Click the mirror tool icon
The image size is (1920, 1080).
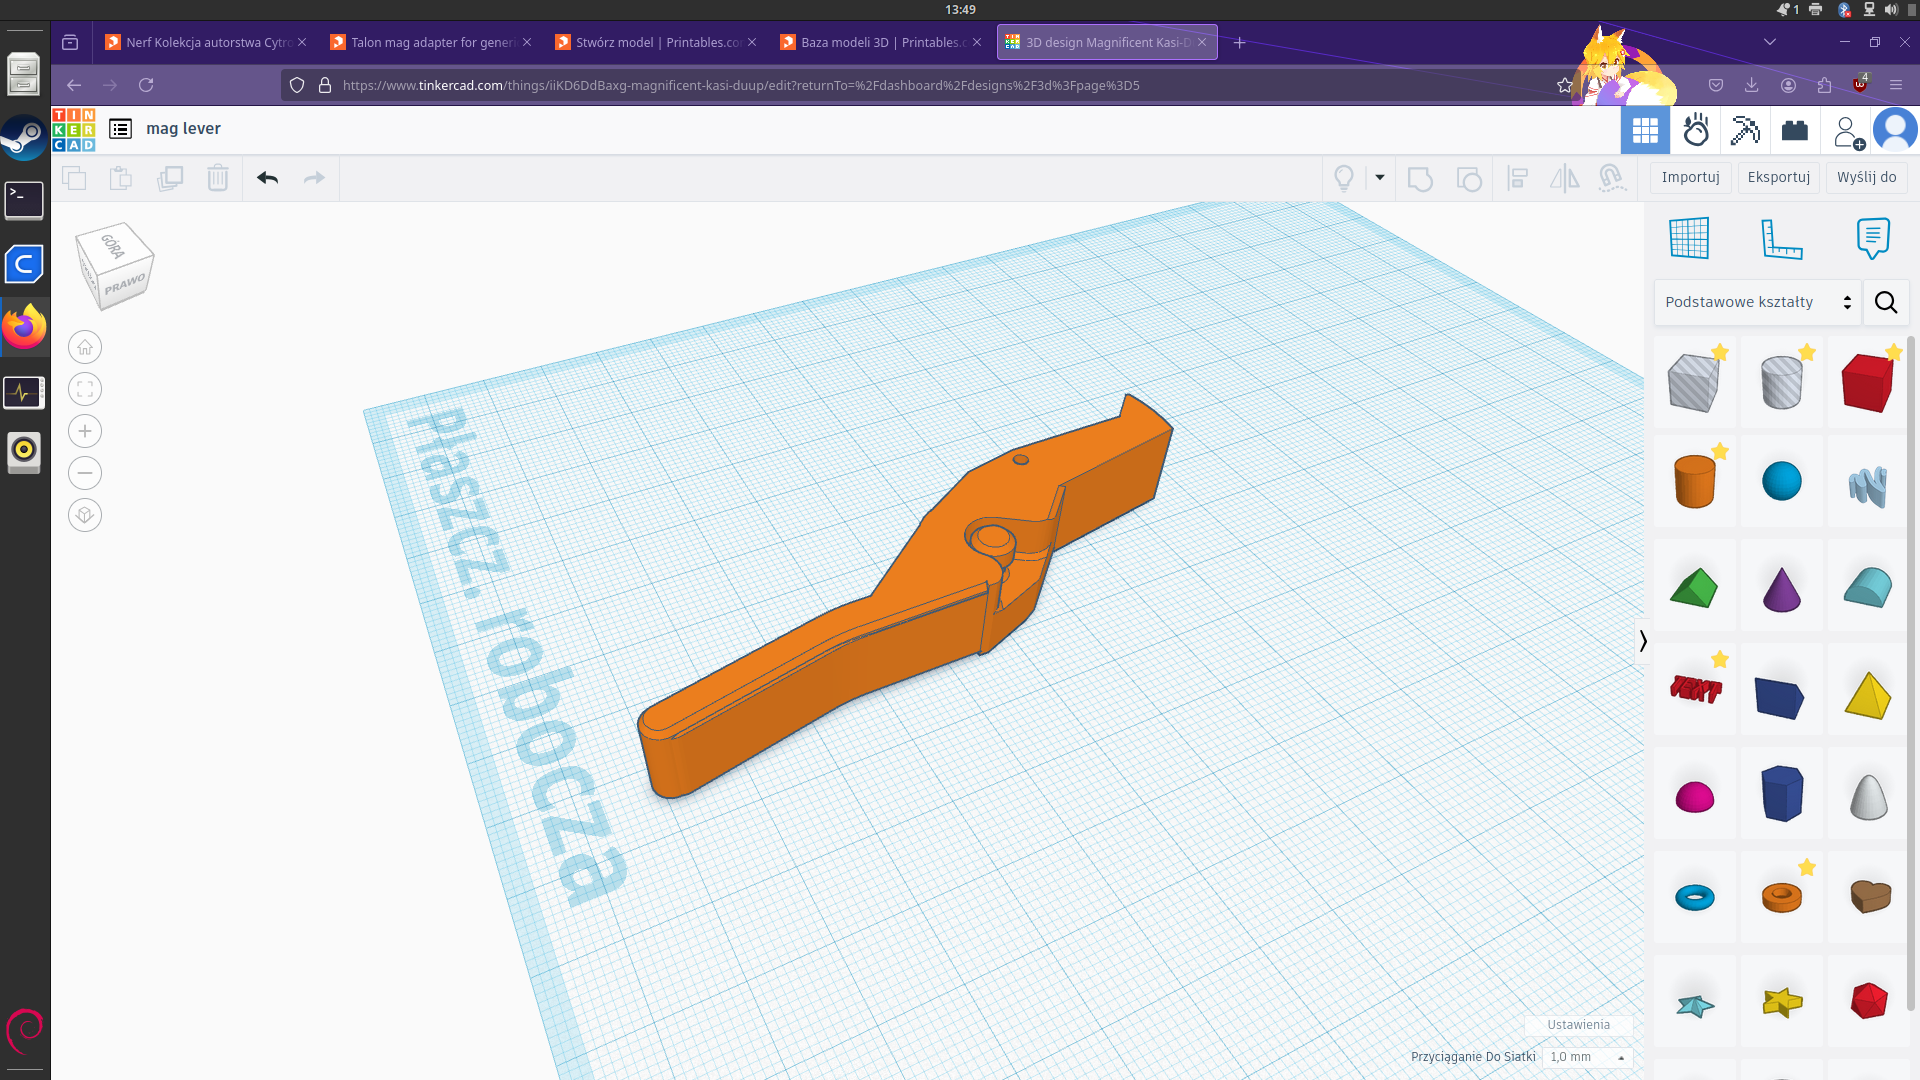[x=1564, y=179]
